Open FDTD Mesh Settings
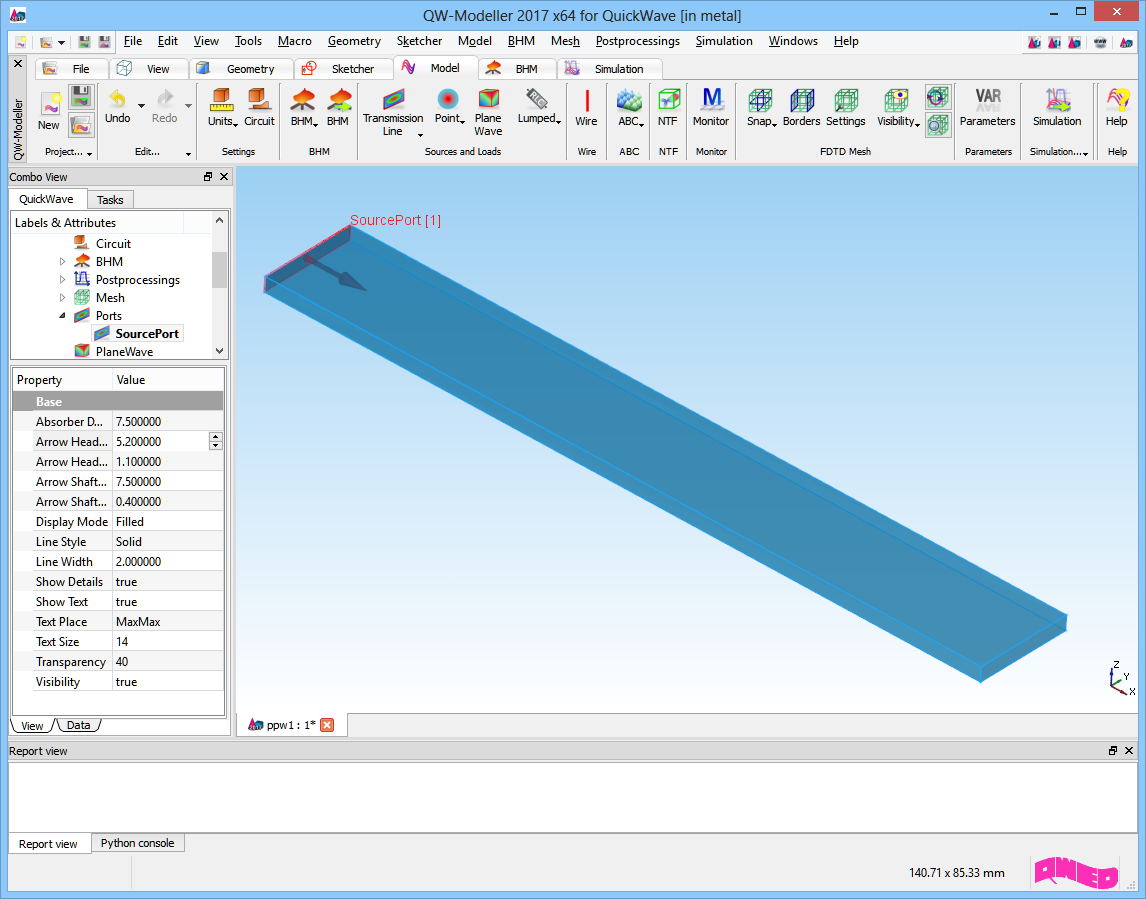1146x899 pixels. [846, 107]
